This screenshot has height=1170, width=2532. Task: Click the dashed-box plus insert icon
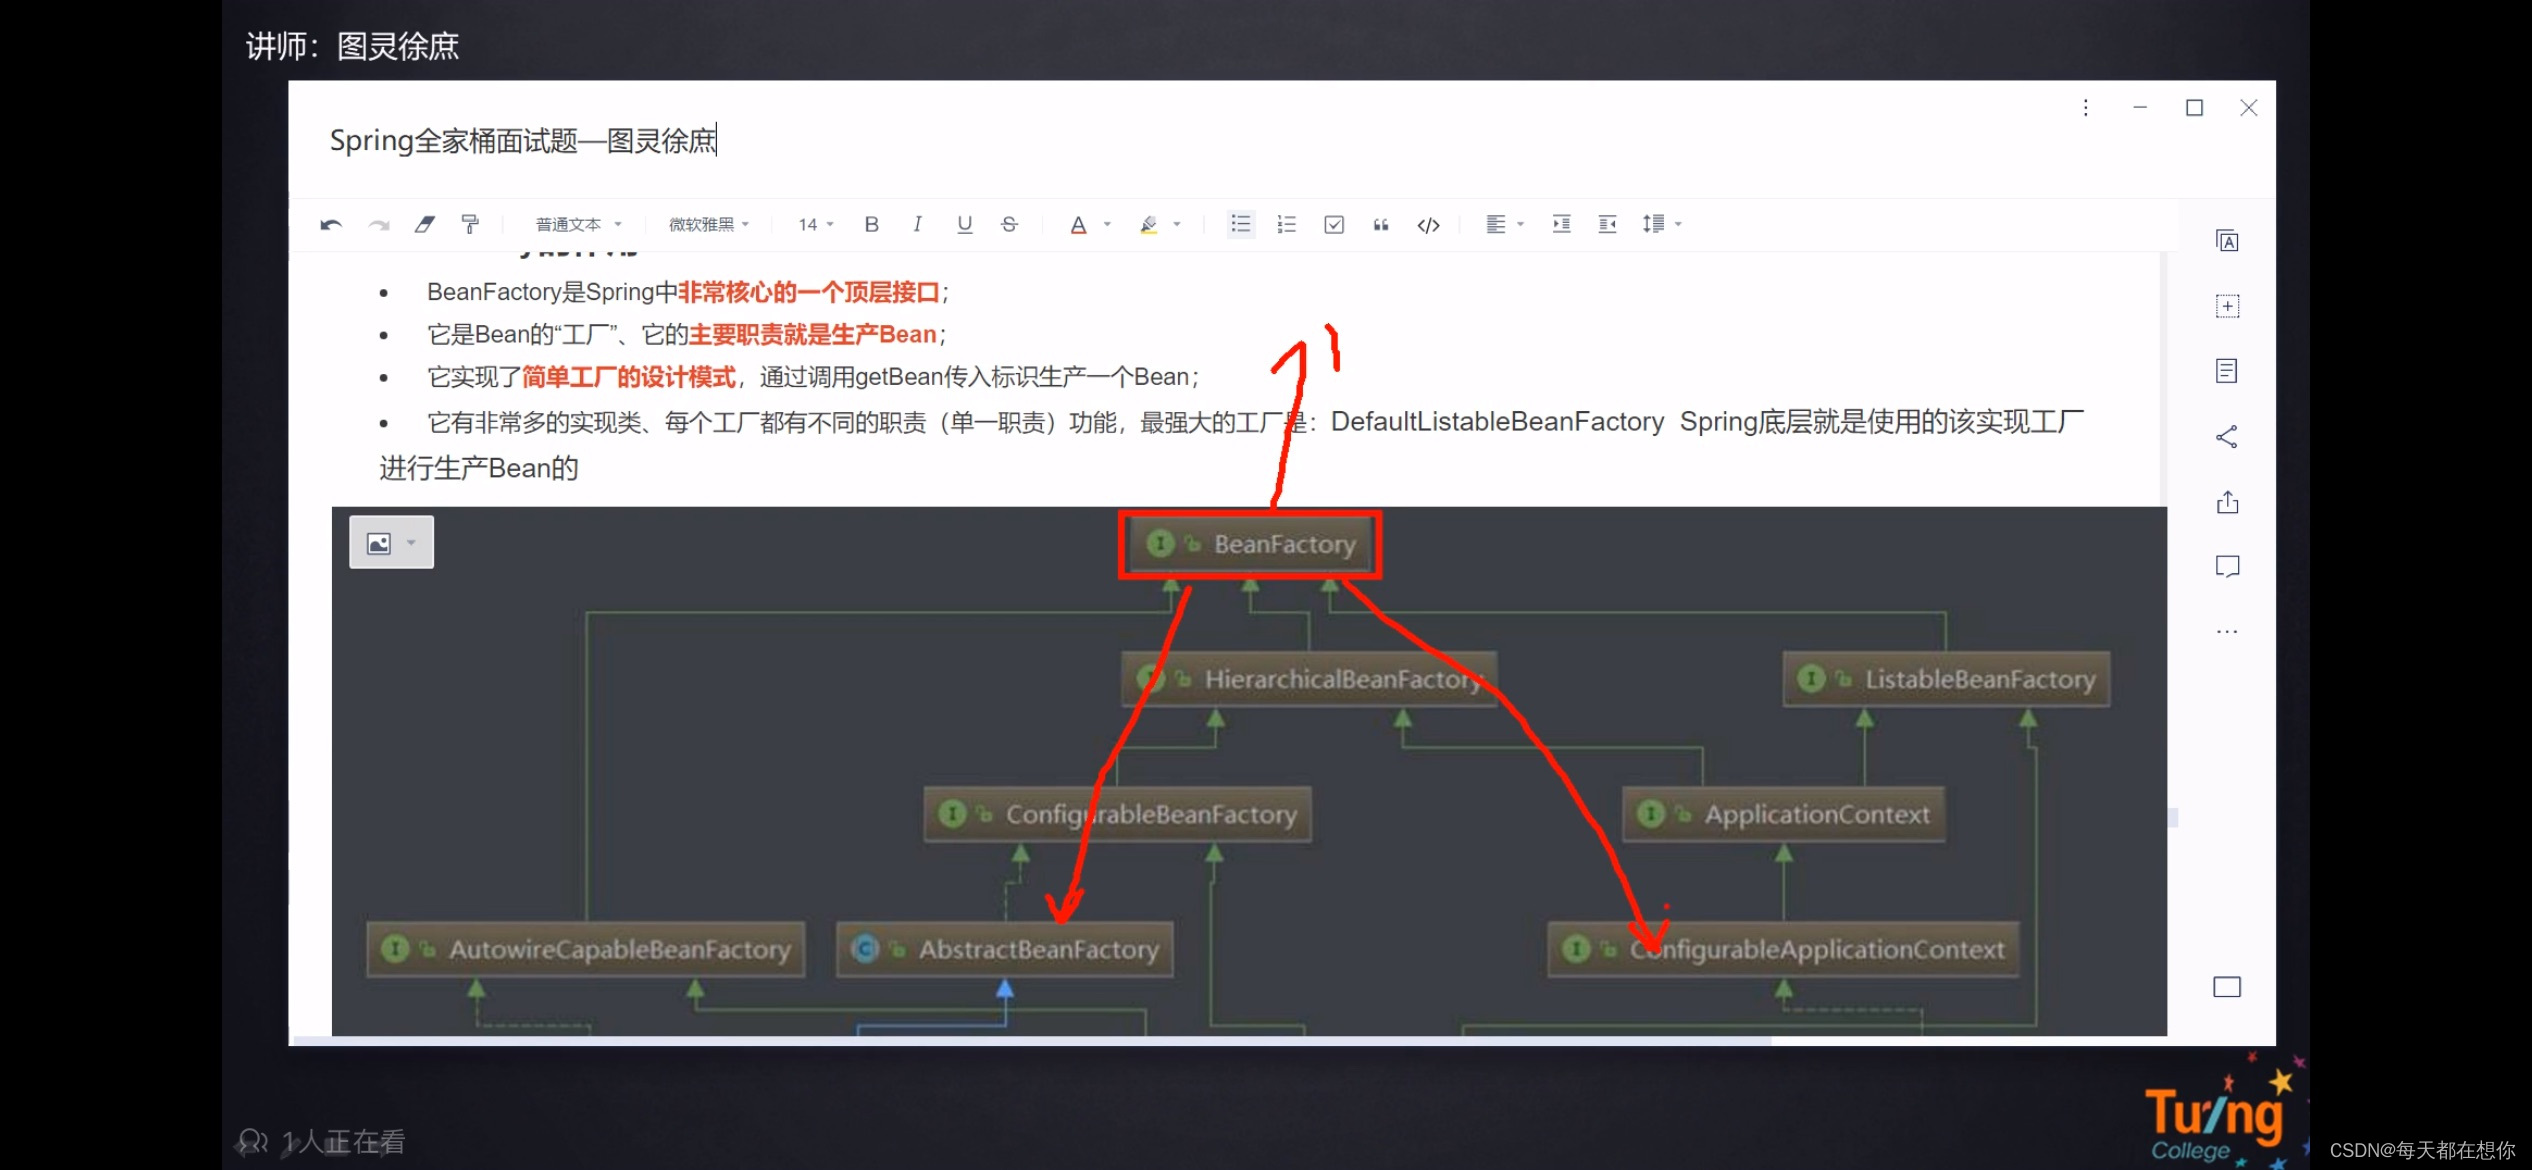pos(2226,306)
